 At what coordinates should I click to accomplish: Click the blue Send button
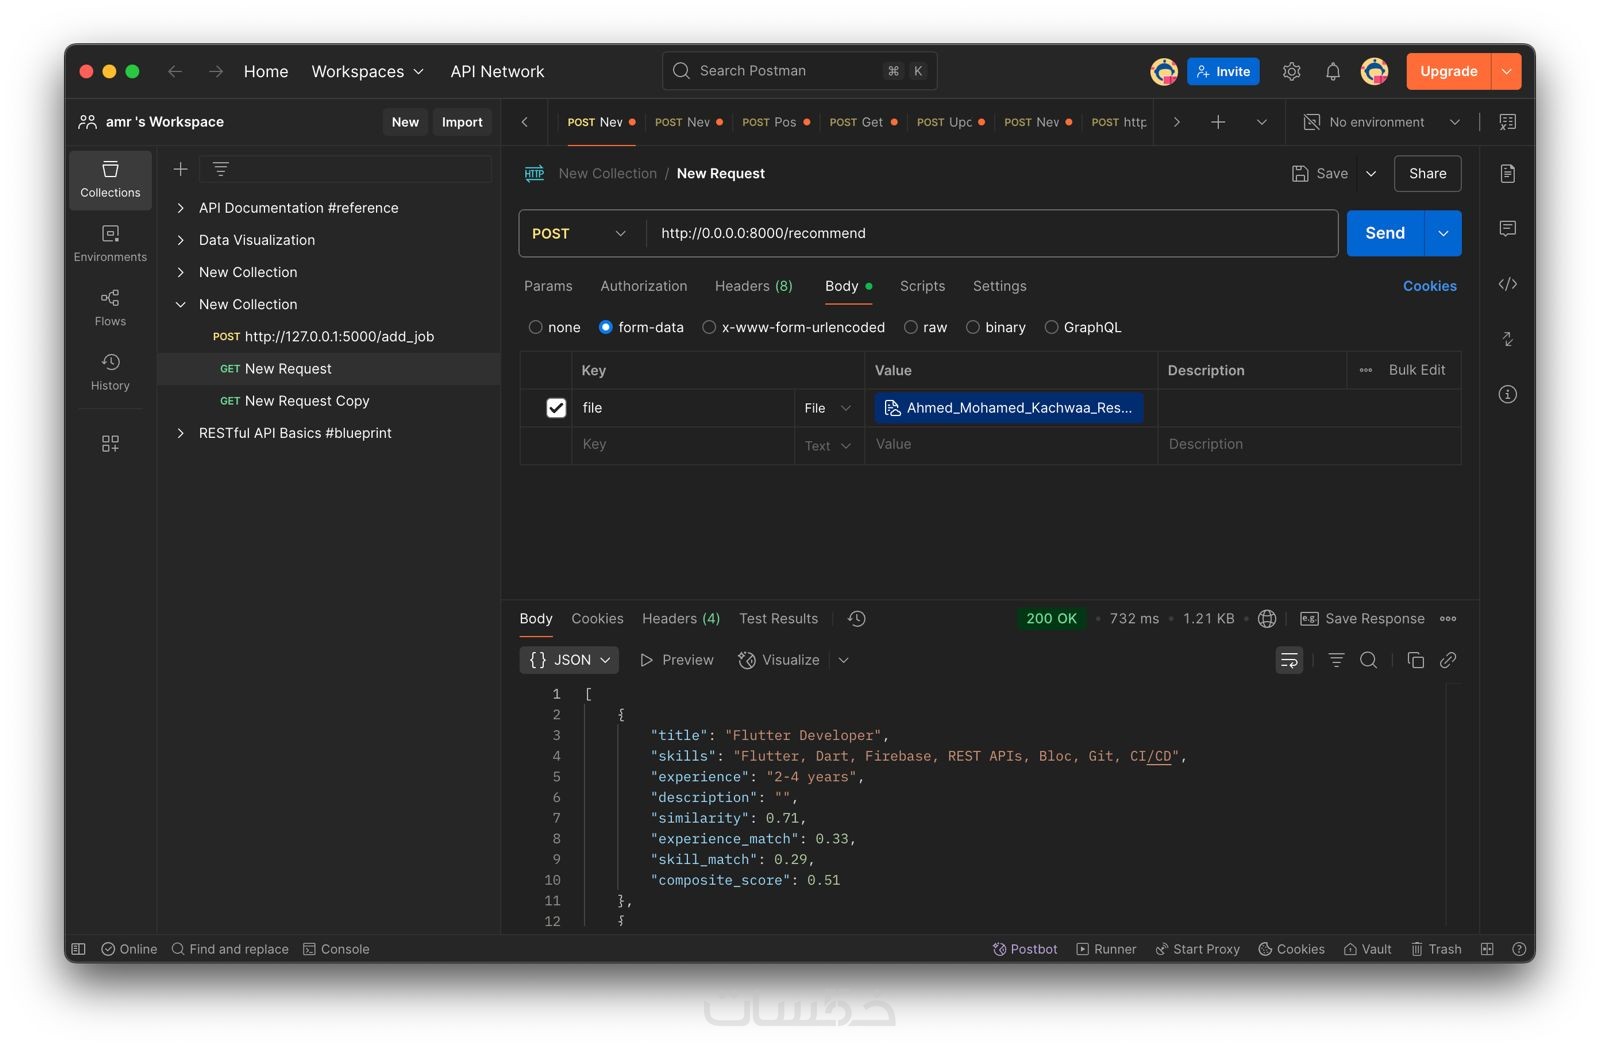point(1385,233)
